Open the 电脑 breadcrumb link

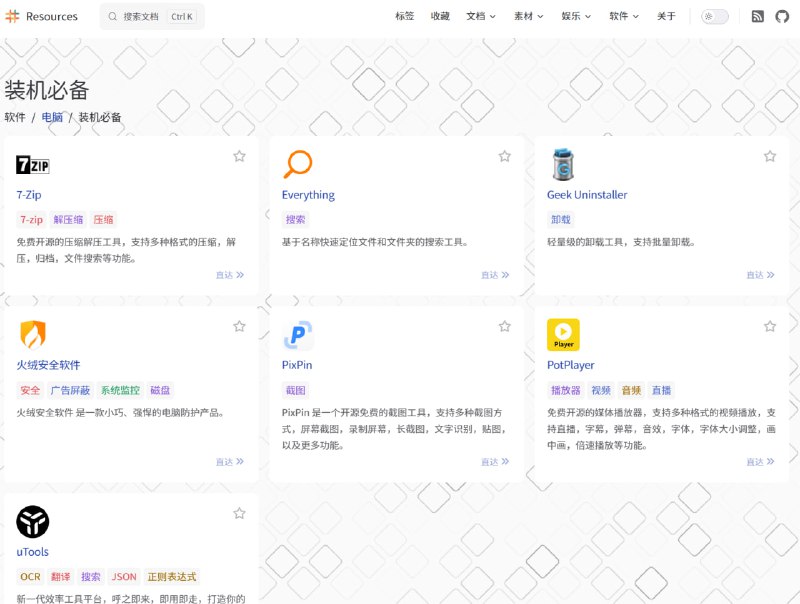[52, 115]
